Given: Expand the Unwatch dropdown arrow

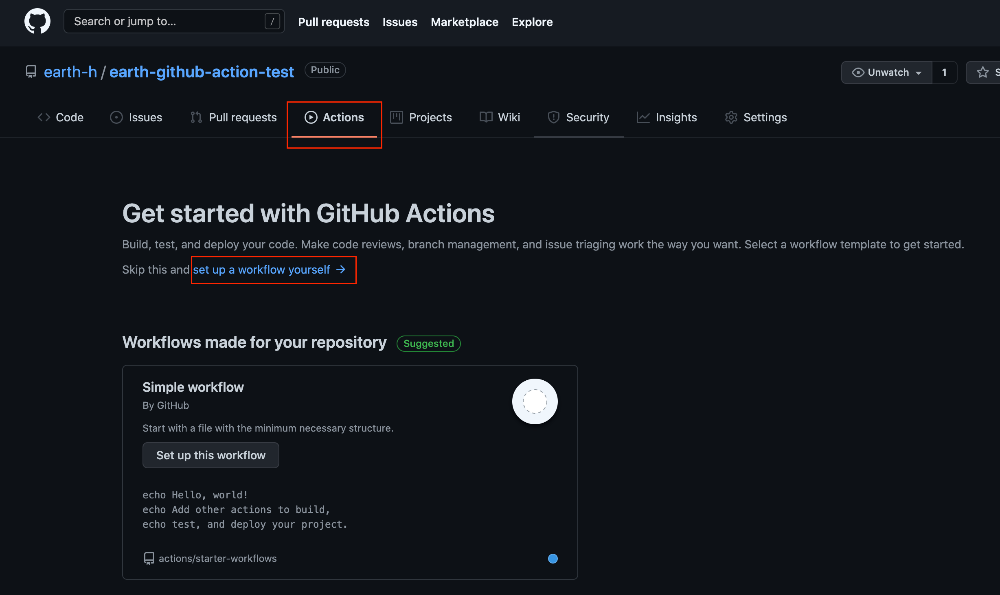Looking at the screenshot, I should [918, 73].
